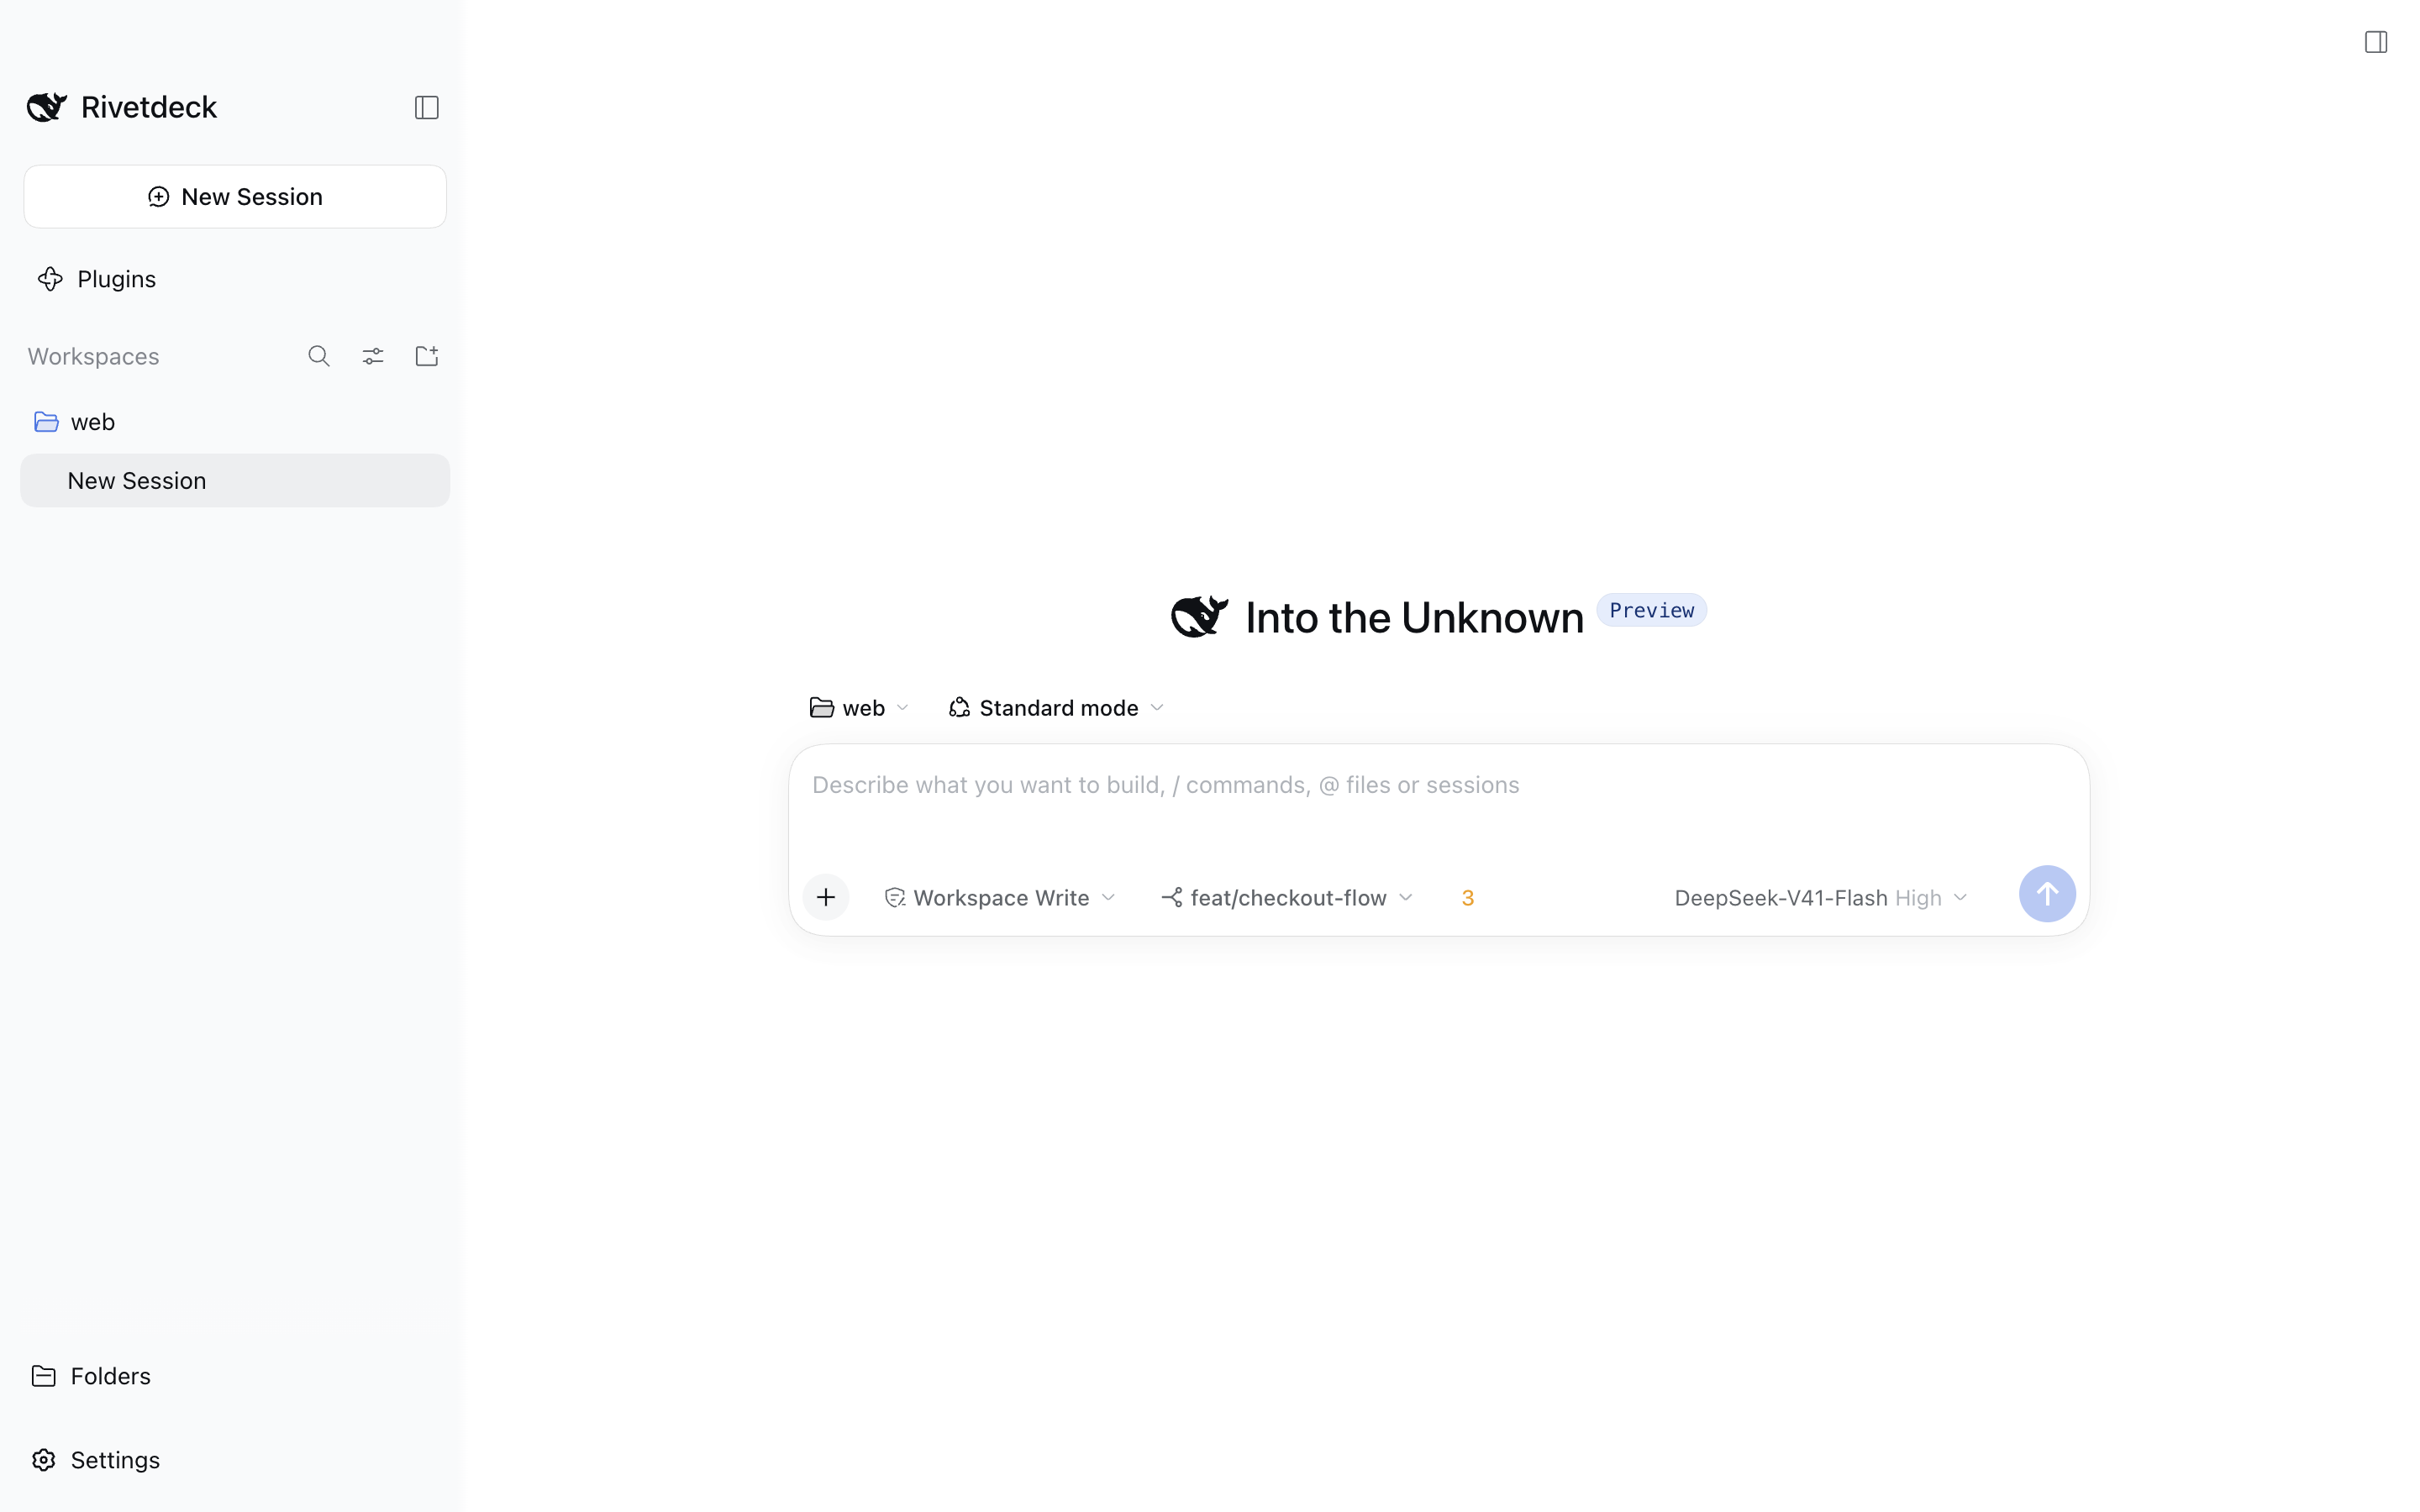The image size is (2420, 1512).
Task: Open the Plugins page
Action: 97,279
